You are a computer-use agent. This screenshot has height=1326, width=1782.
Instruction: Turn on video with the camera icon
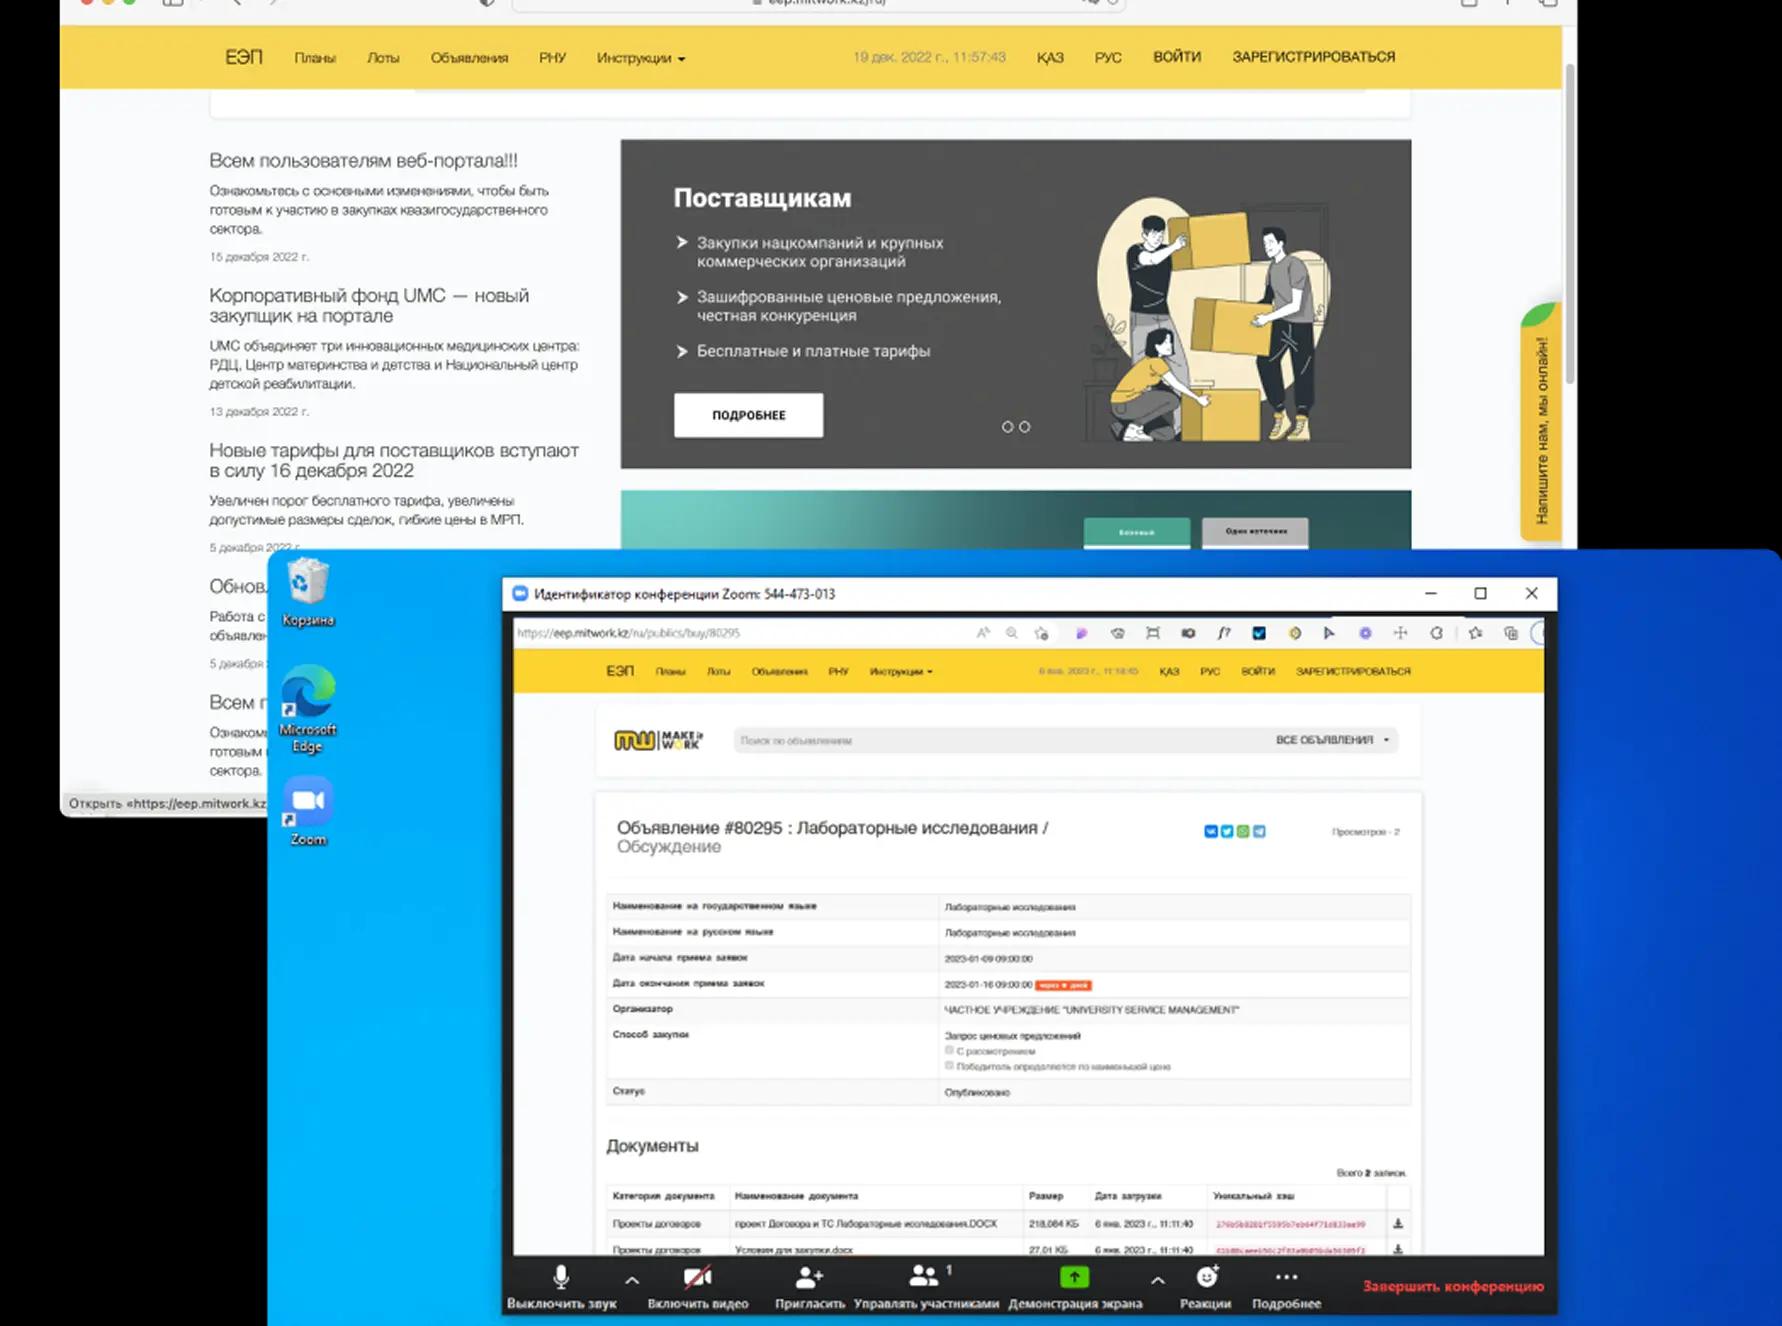(697, 1278)
